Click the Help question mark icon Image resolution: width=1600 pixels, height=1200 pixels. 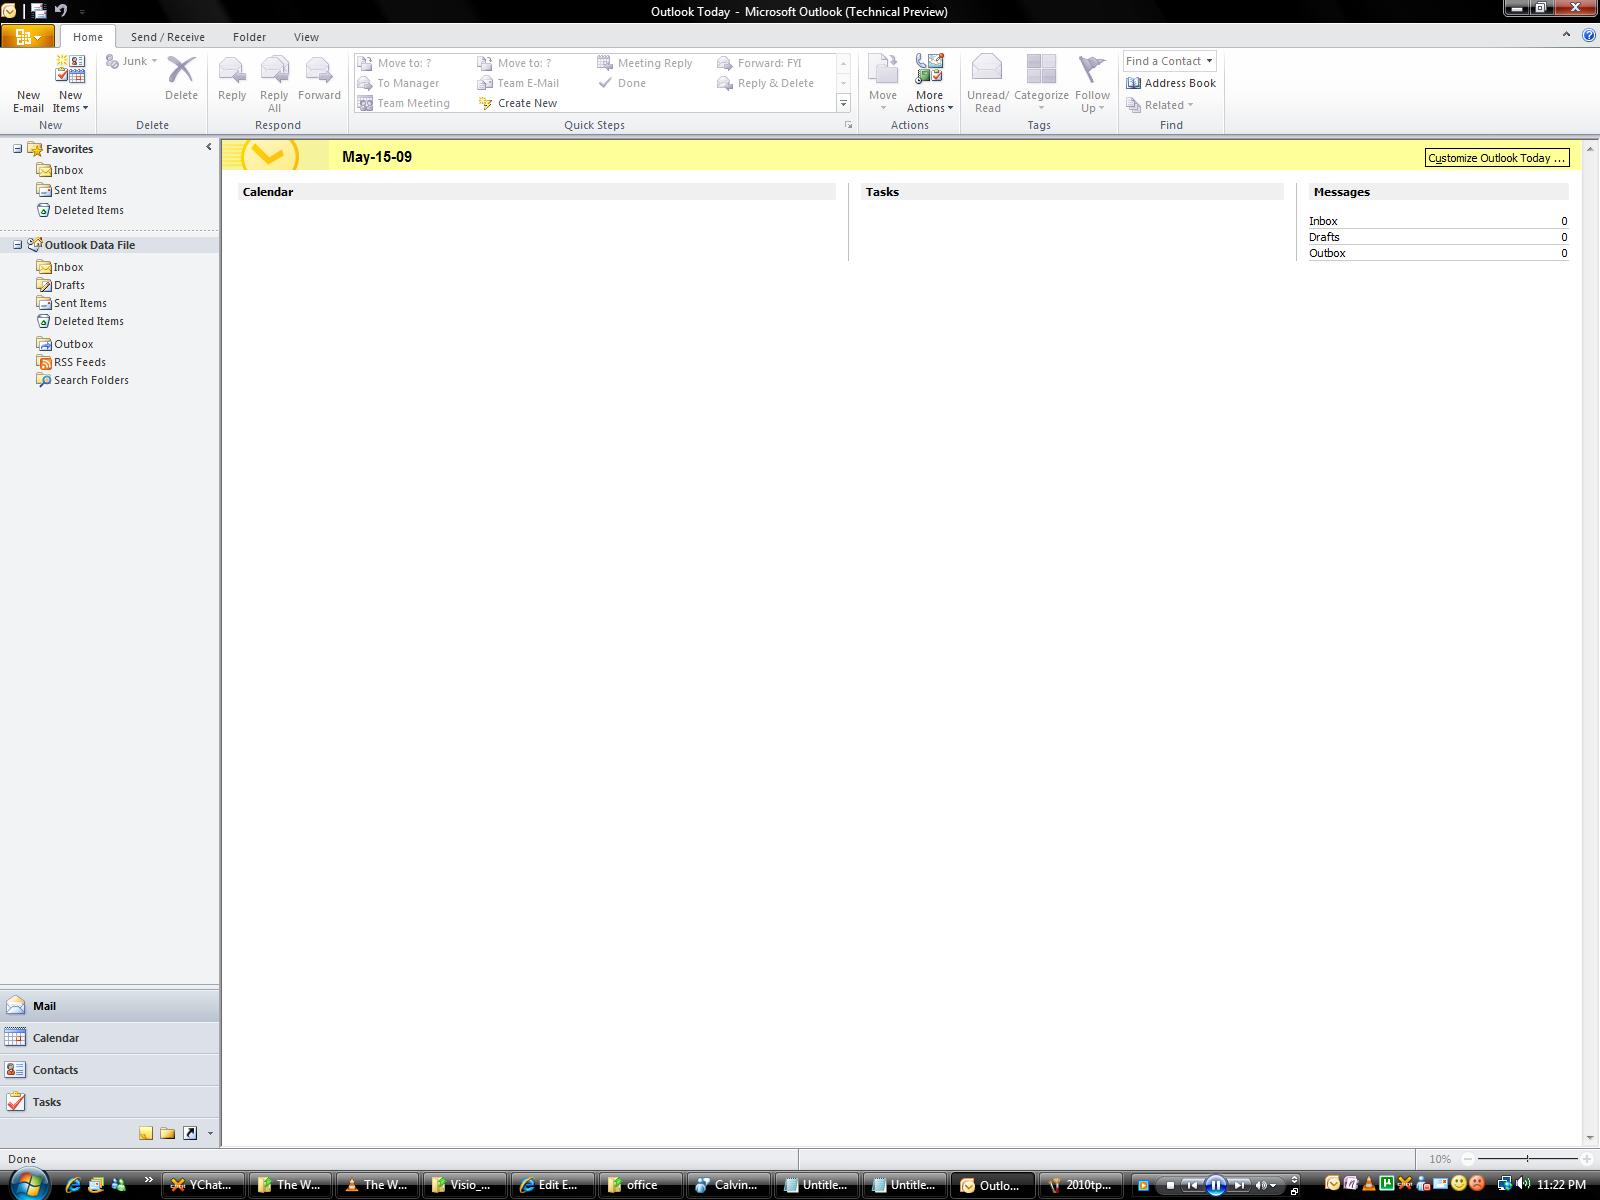pyautogui.click(x=1589, y=35)
